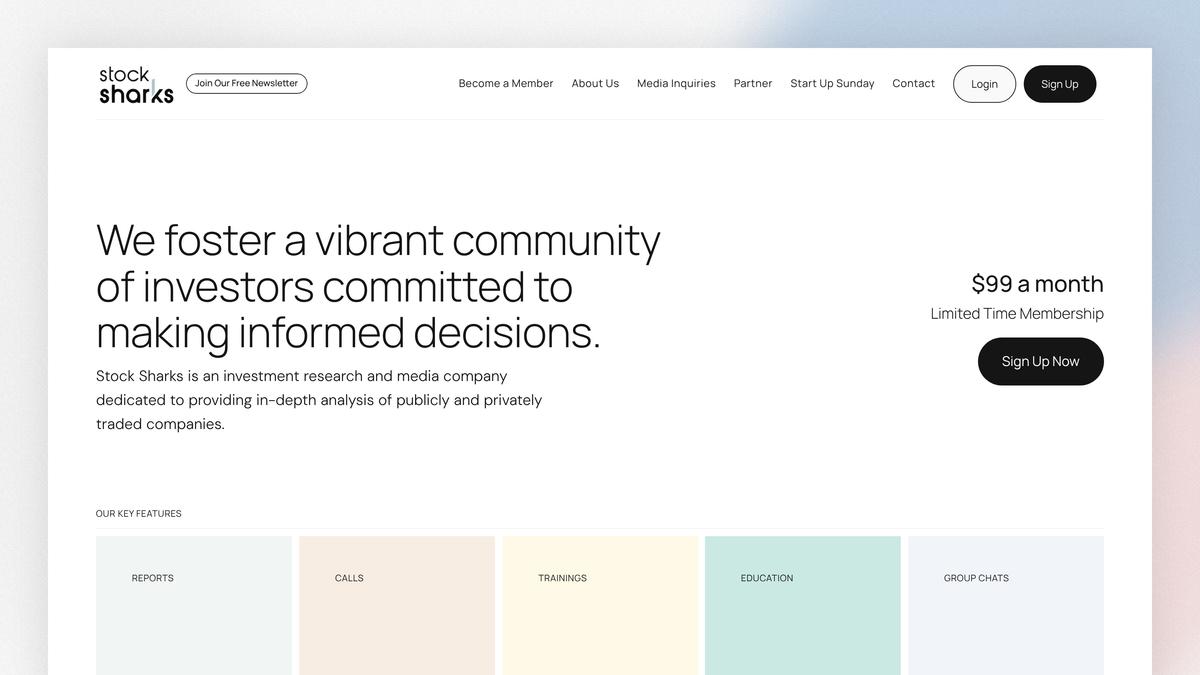This screenshot has width=1200, height=675.
Task: Click the Sign Up button in header
Action: pos(1060,84)
